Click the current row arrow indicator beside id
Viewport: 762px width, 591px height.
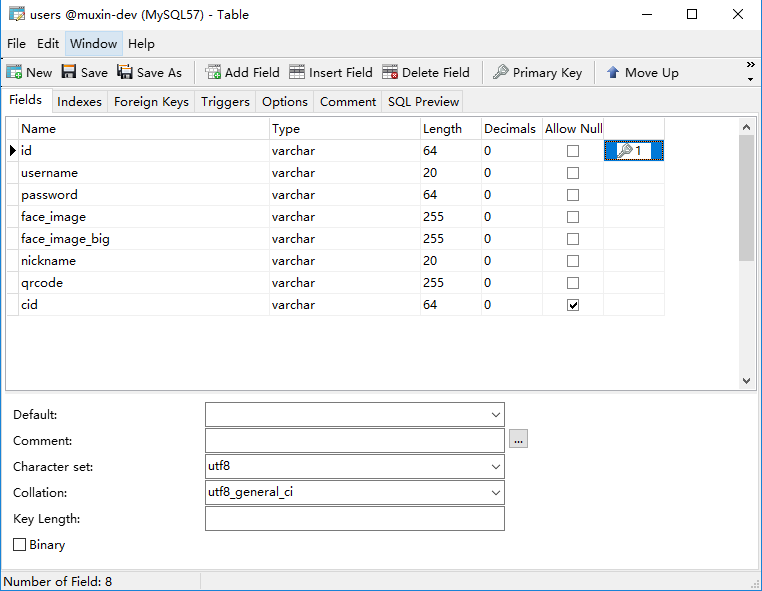[x=13, y=151]
